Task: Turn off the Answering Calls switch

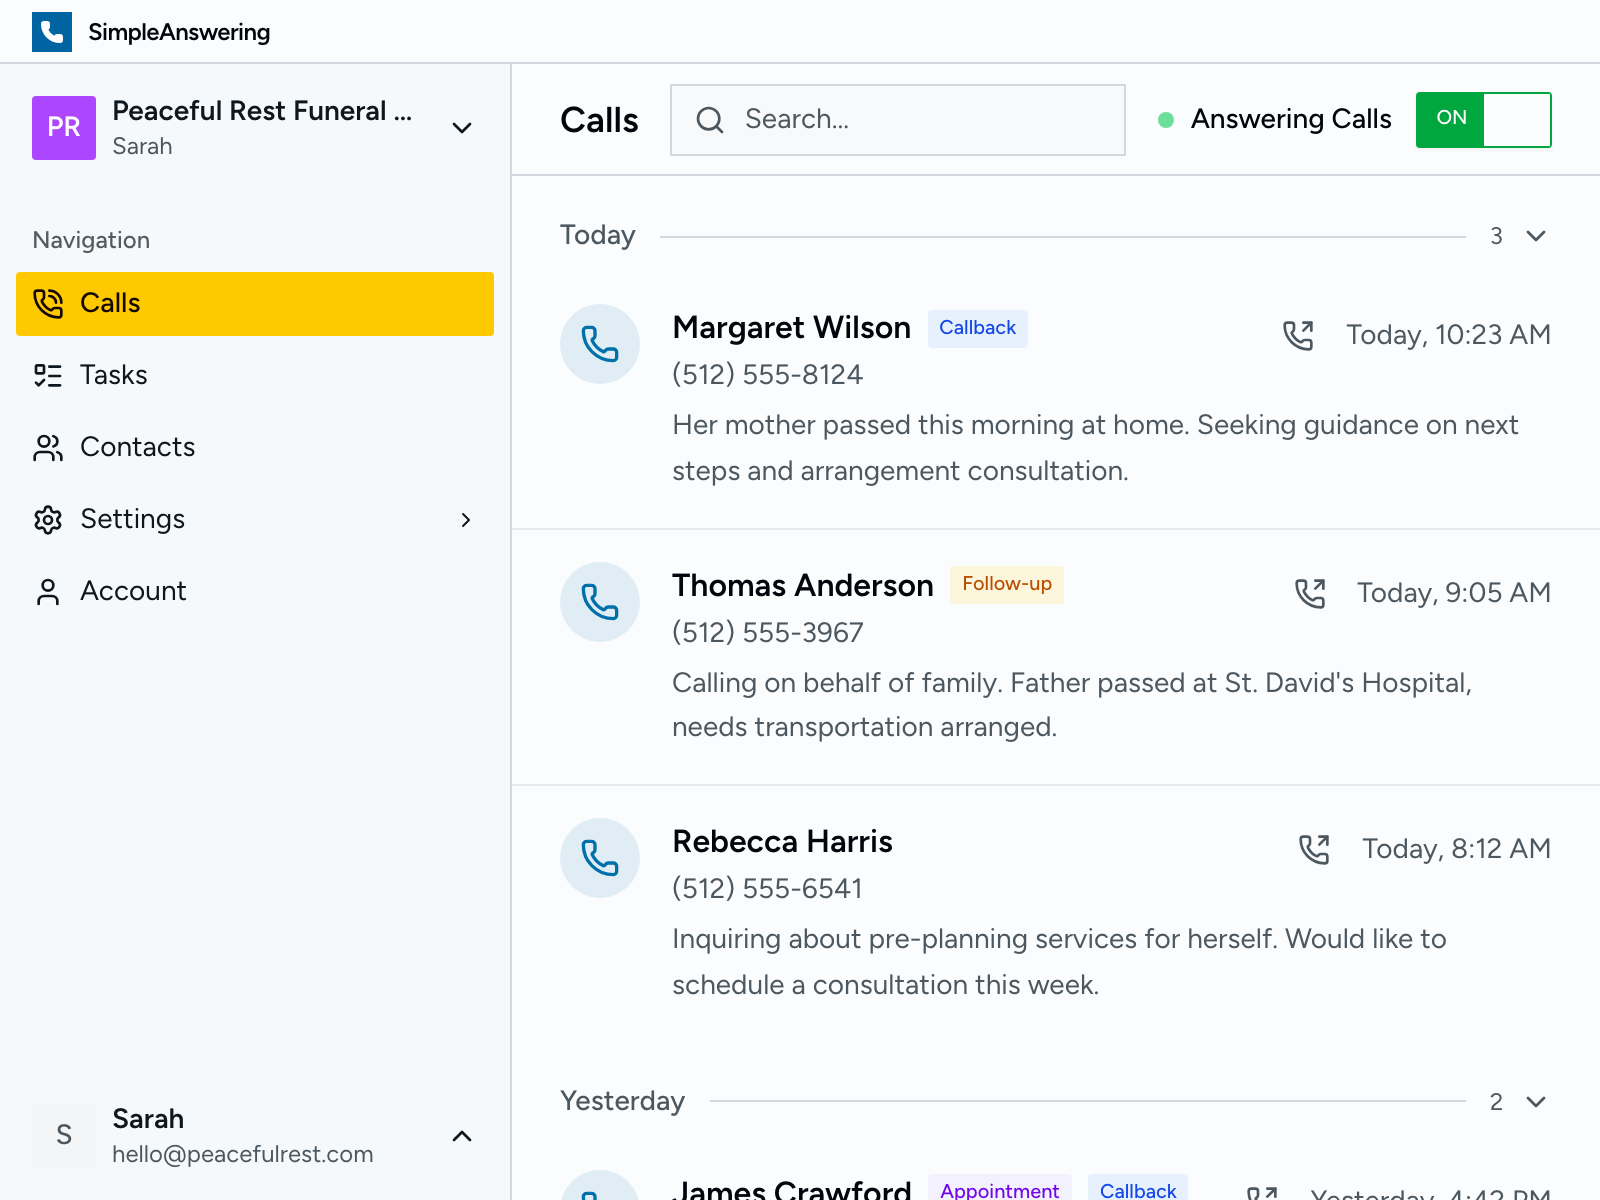Action: [1483, 119]
